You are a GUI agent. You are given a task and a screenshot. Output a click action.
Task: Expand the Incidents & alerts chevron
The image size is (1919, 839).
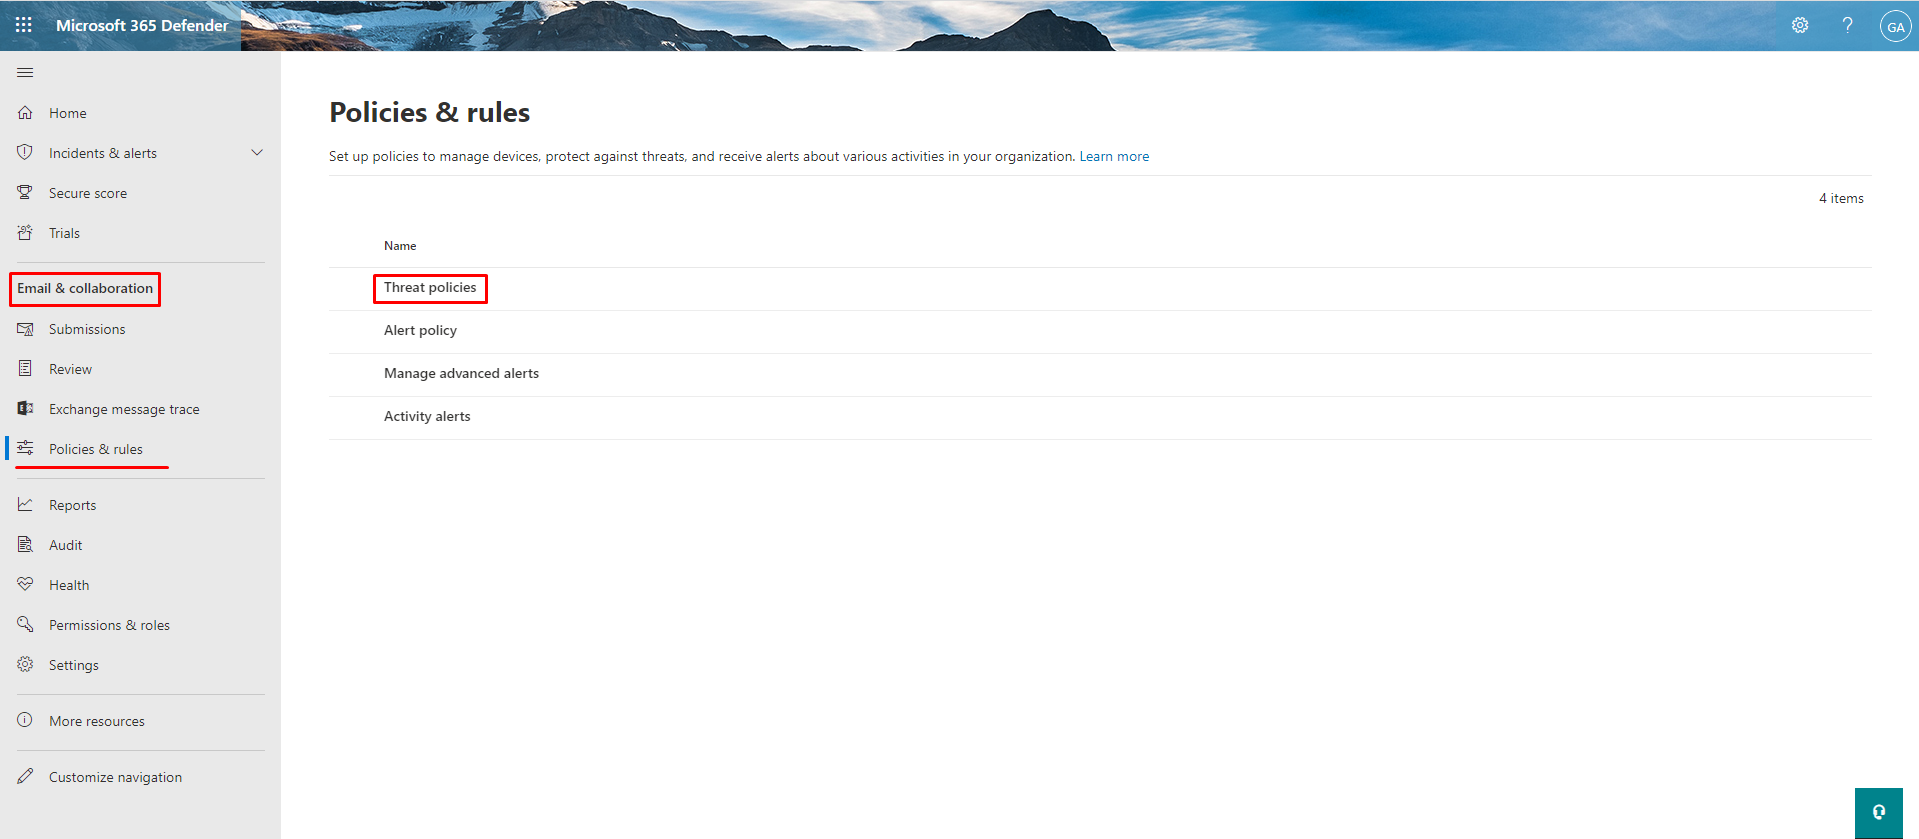tap(257, 153)
